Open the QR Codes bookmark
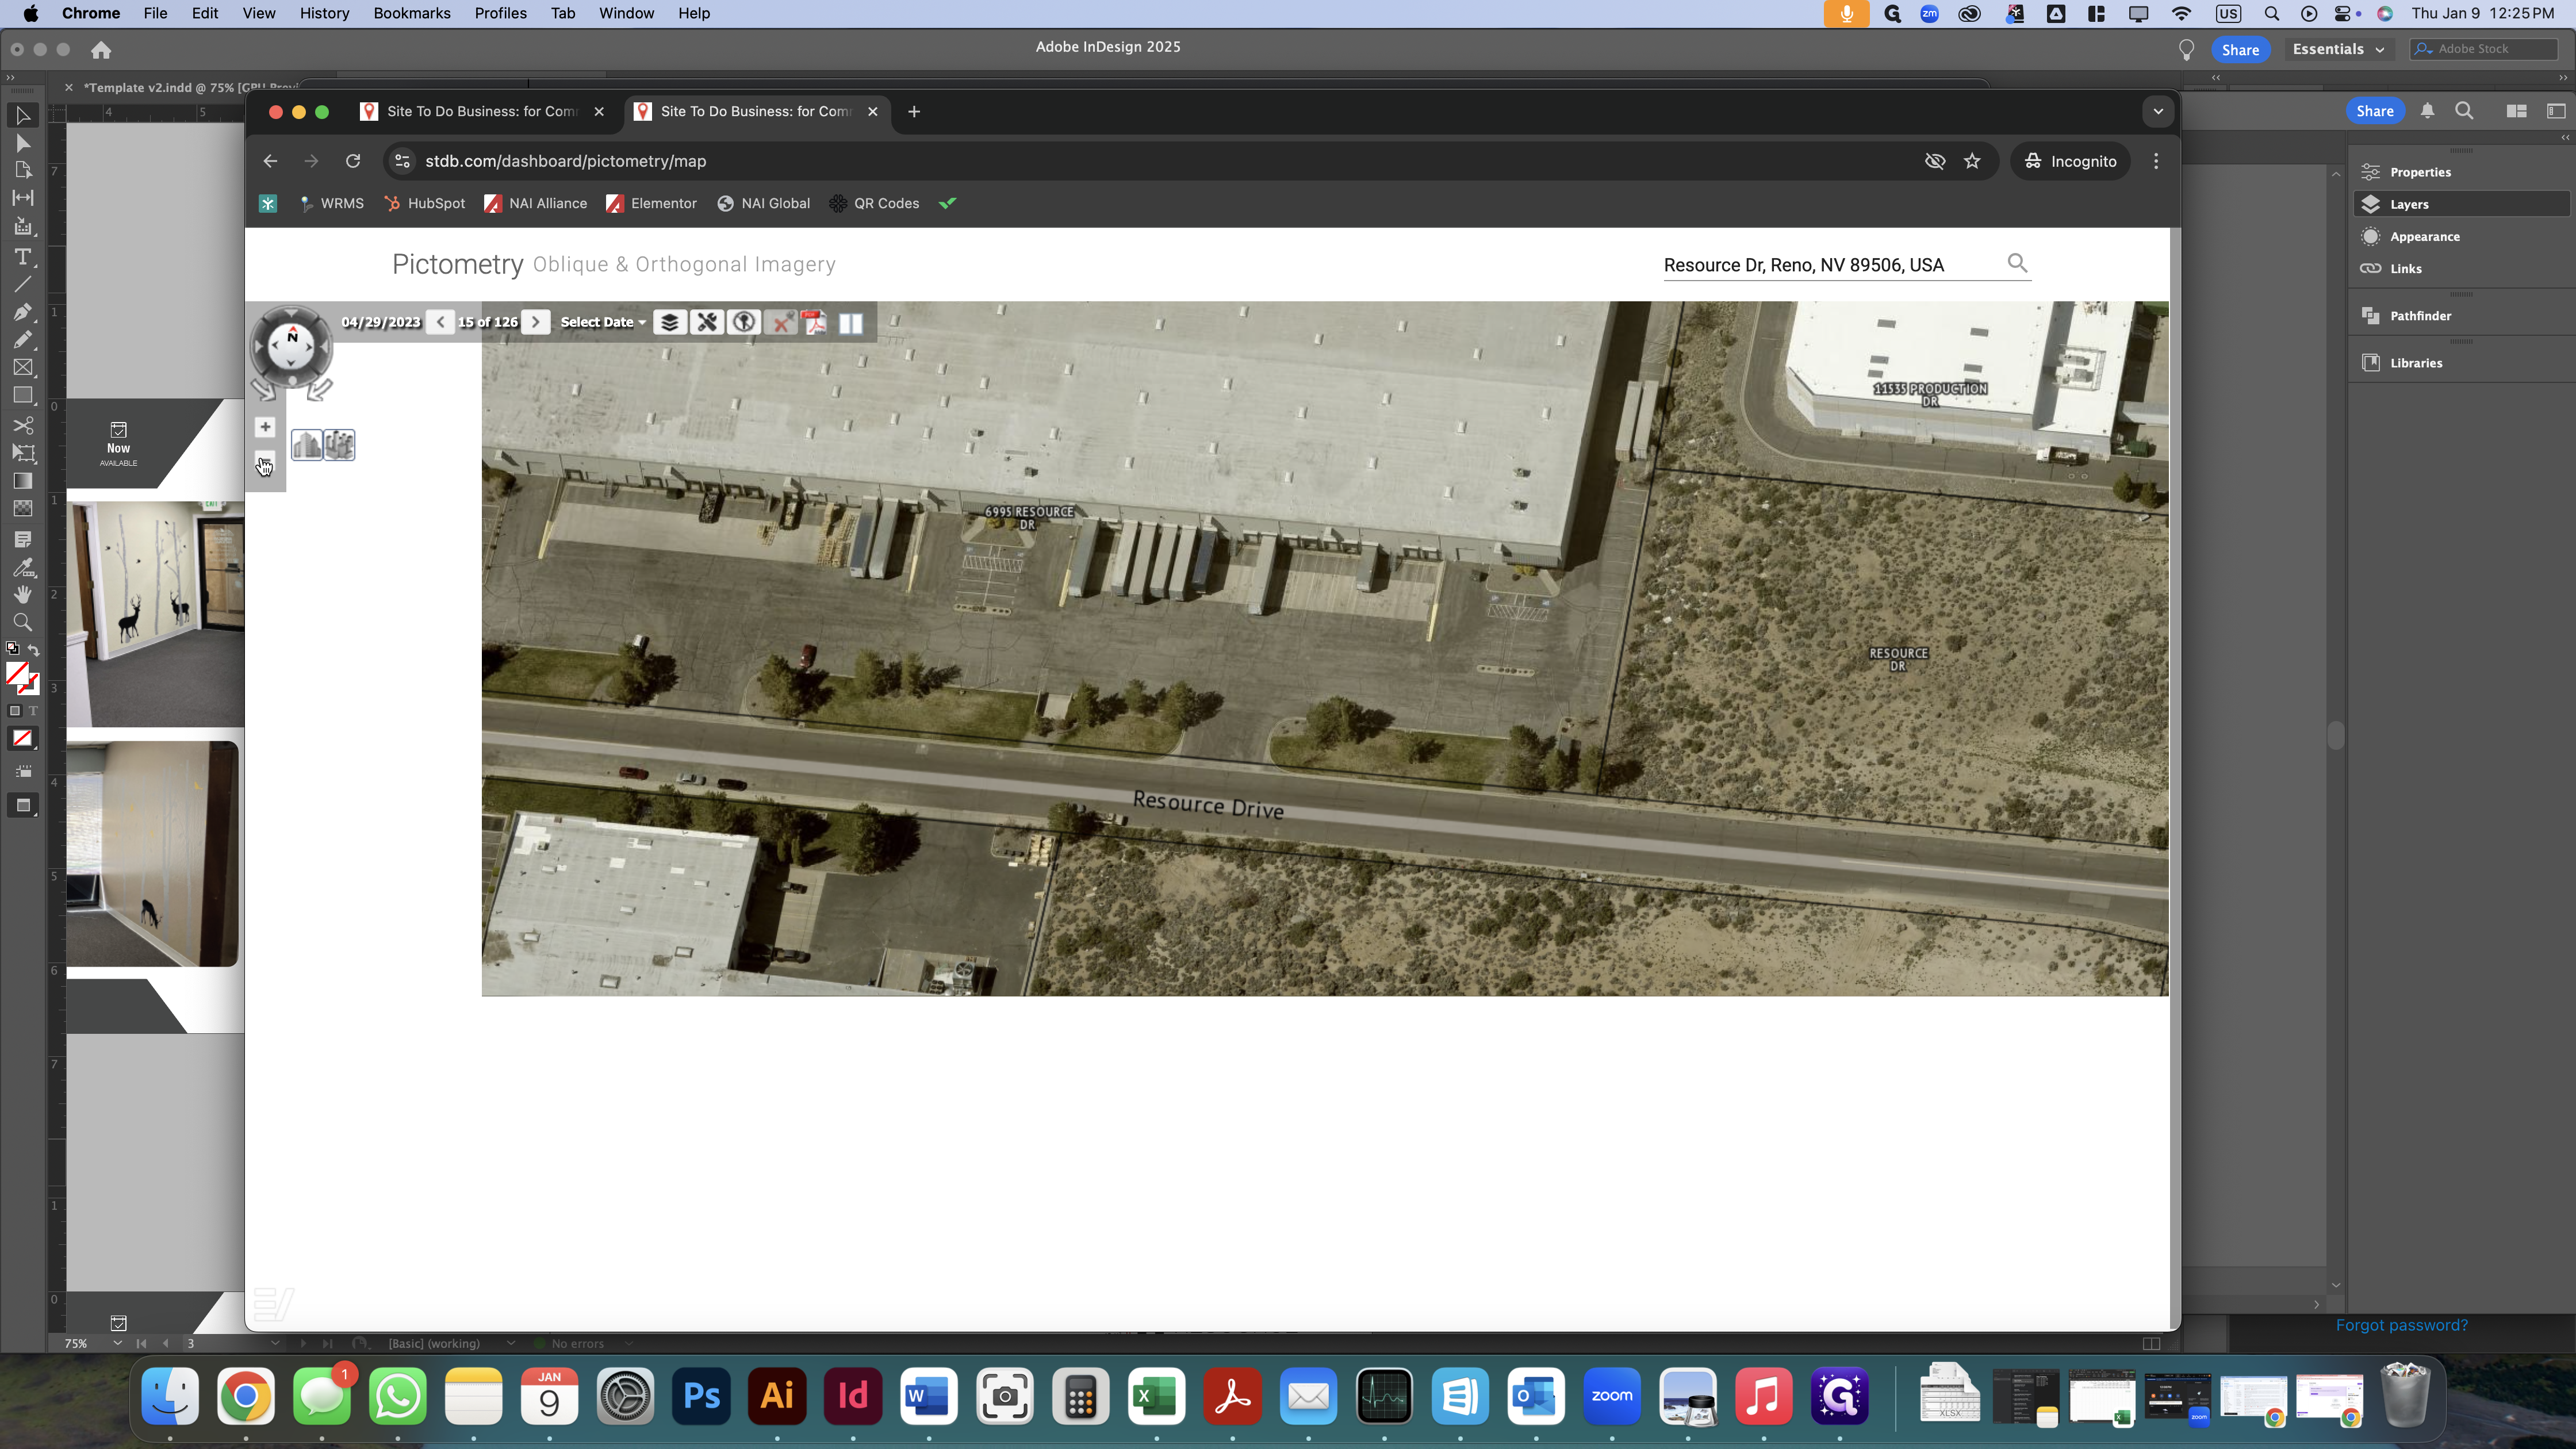2576x1449 pixels. 874,203
